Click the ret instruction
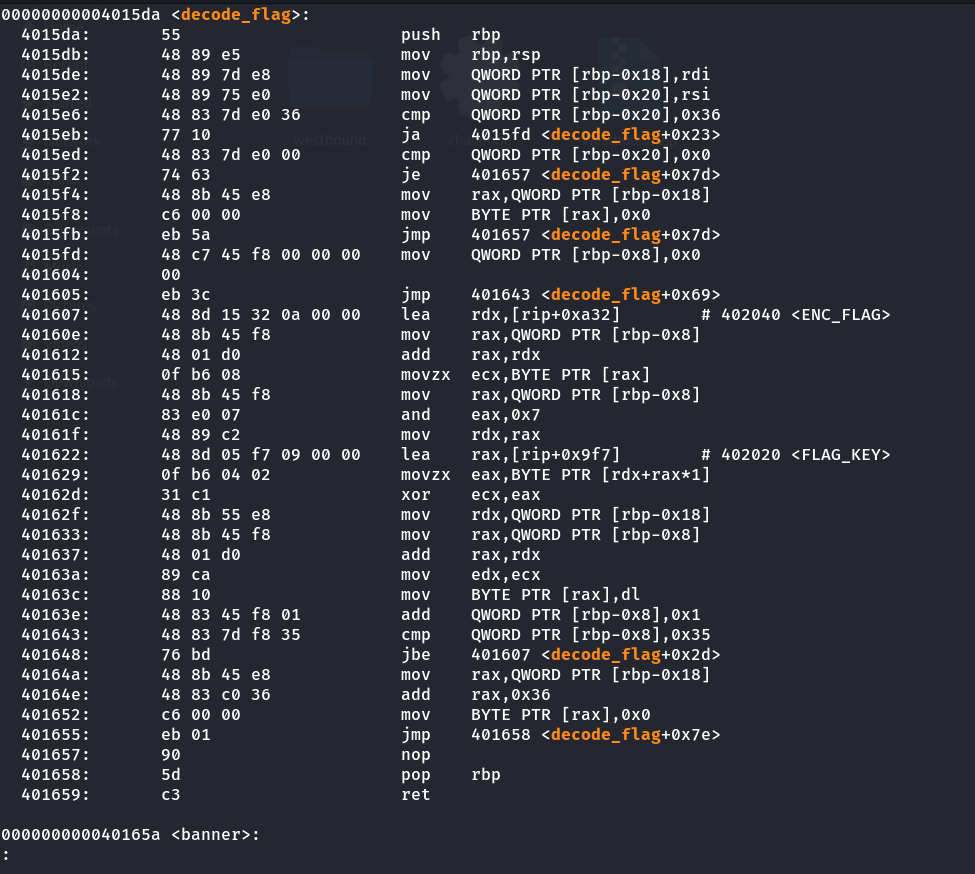The width and height of the screenshot is (975, 874). point(416,794)
